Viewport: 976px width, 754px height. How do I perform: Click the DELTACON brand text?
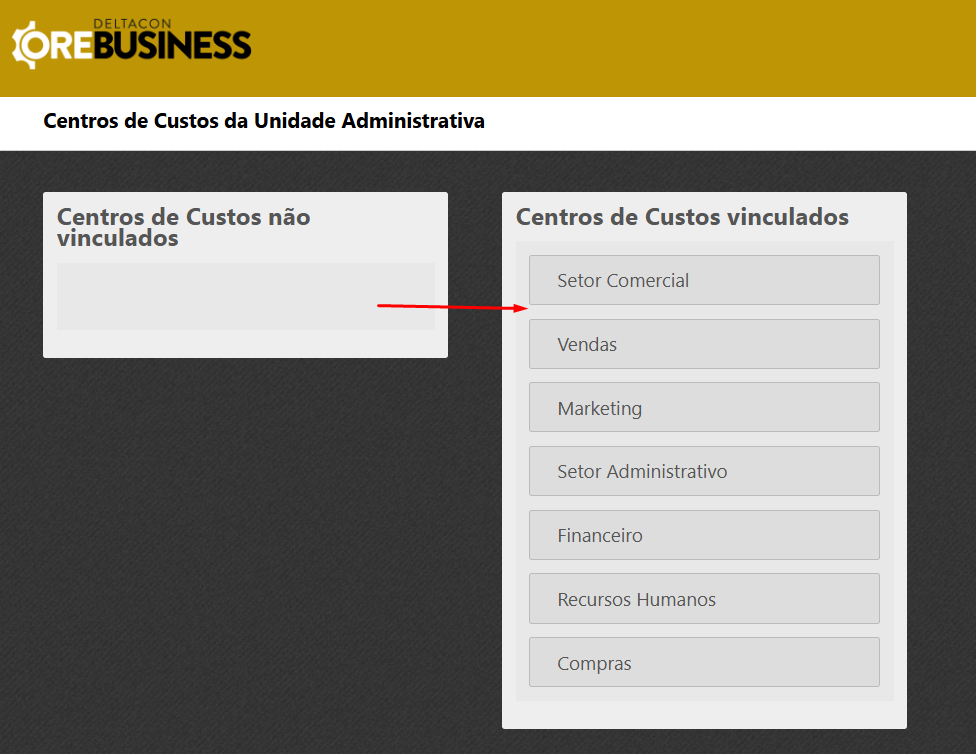(131, 21)
